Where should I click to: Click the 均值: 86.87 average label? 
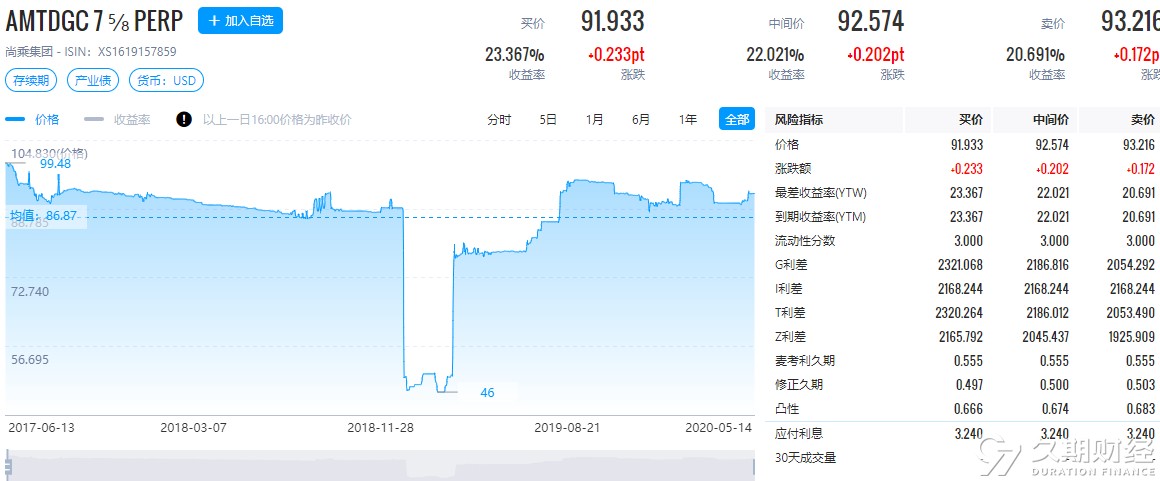(44, 215)
